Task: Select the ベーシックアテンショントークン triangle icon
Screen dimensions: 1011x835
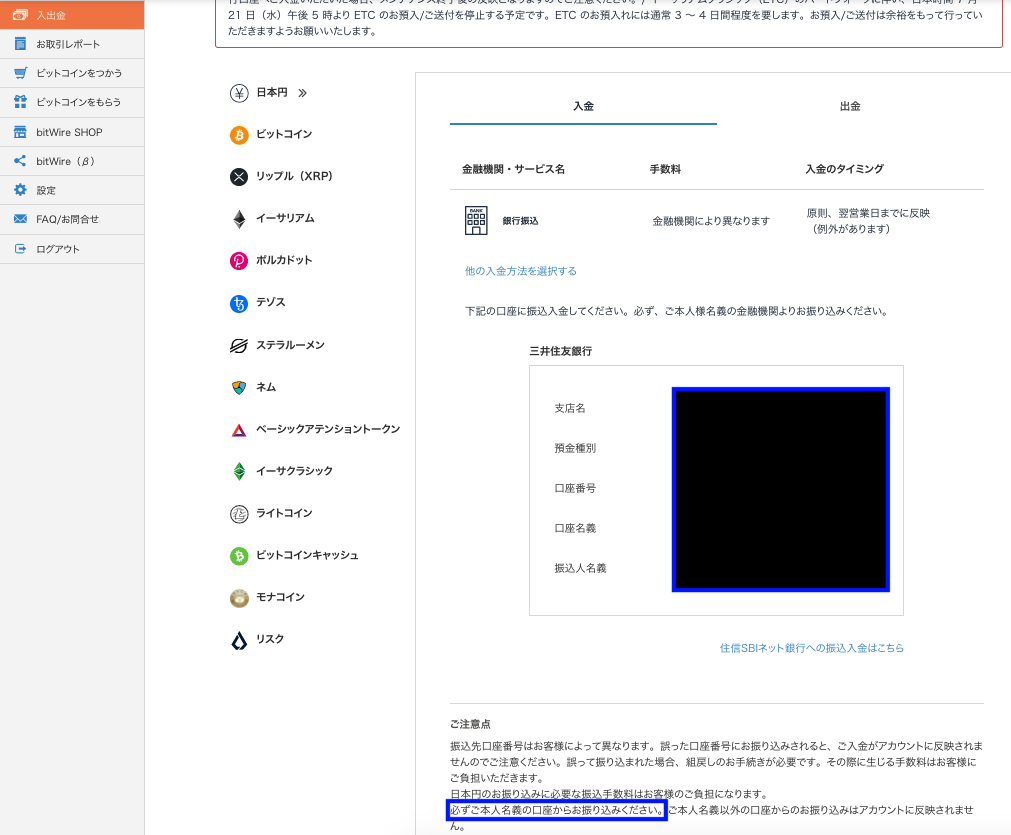Action: click(239, 430)
